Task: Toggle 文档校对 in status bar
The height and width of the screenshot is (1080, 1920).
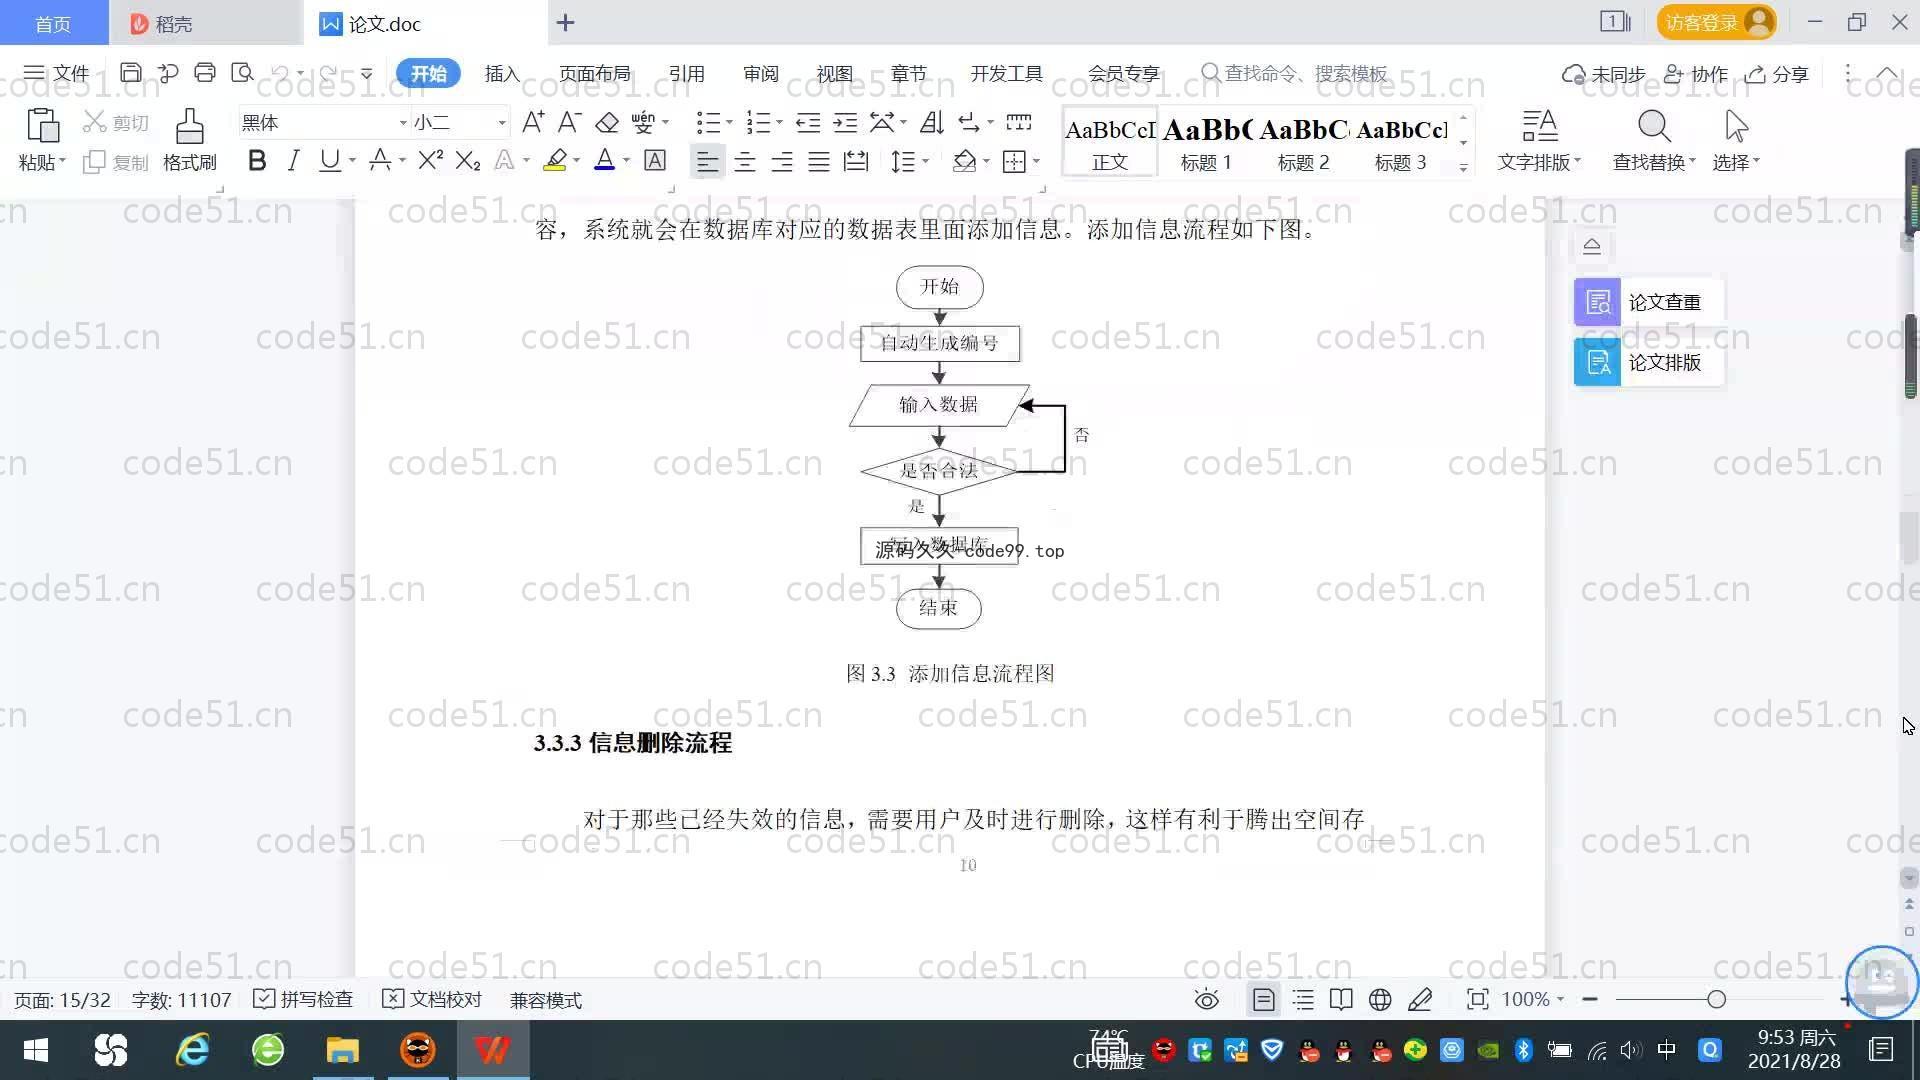Action: (x=432, y=1000)
